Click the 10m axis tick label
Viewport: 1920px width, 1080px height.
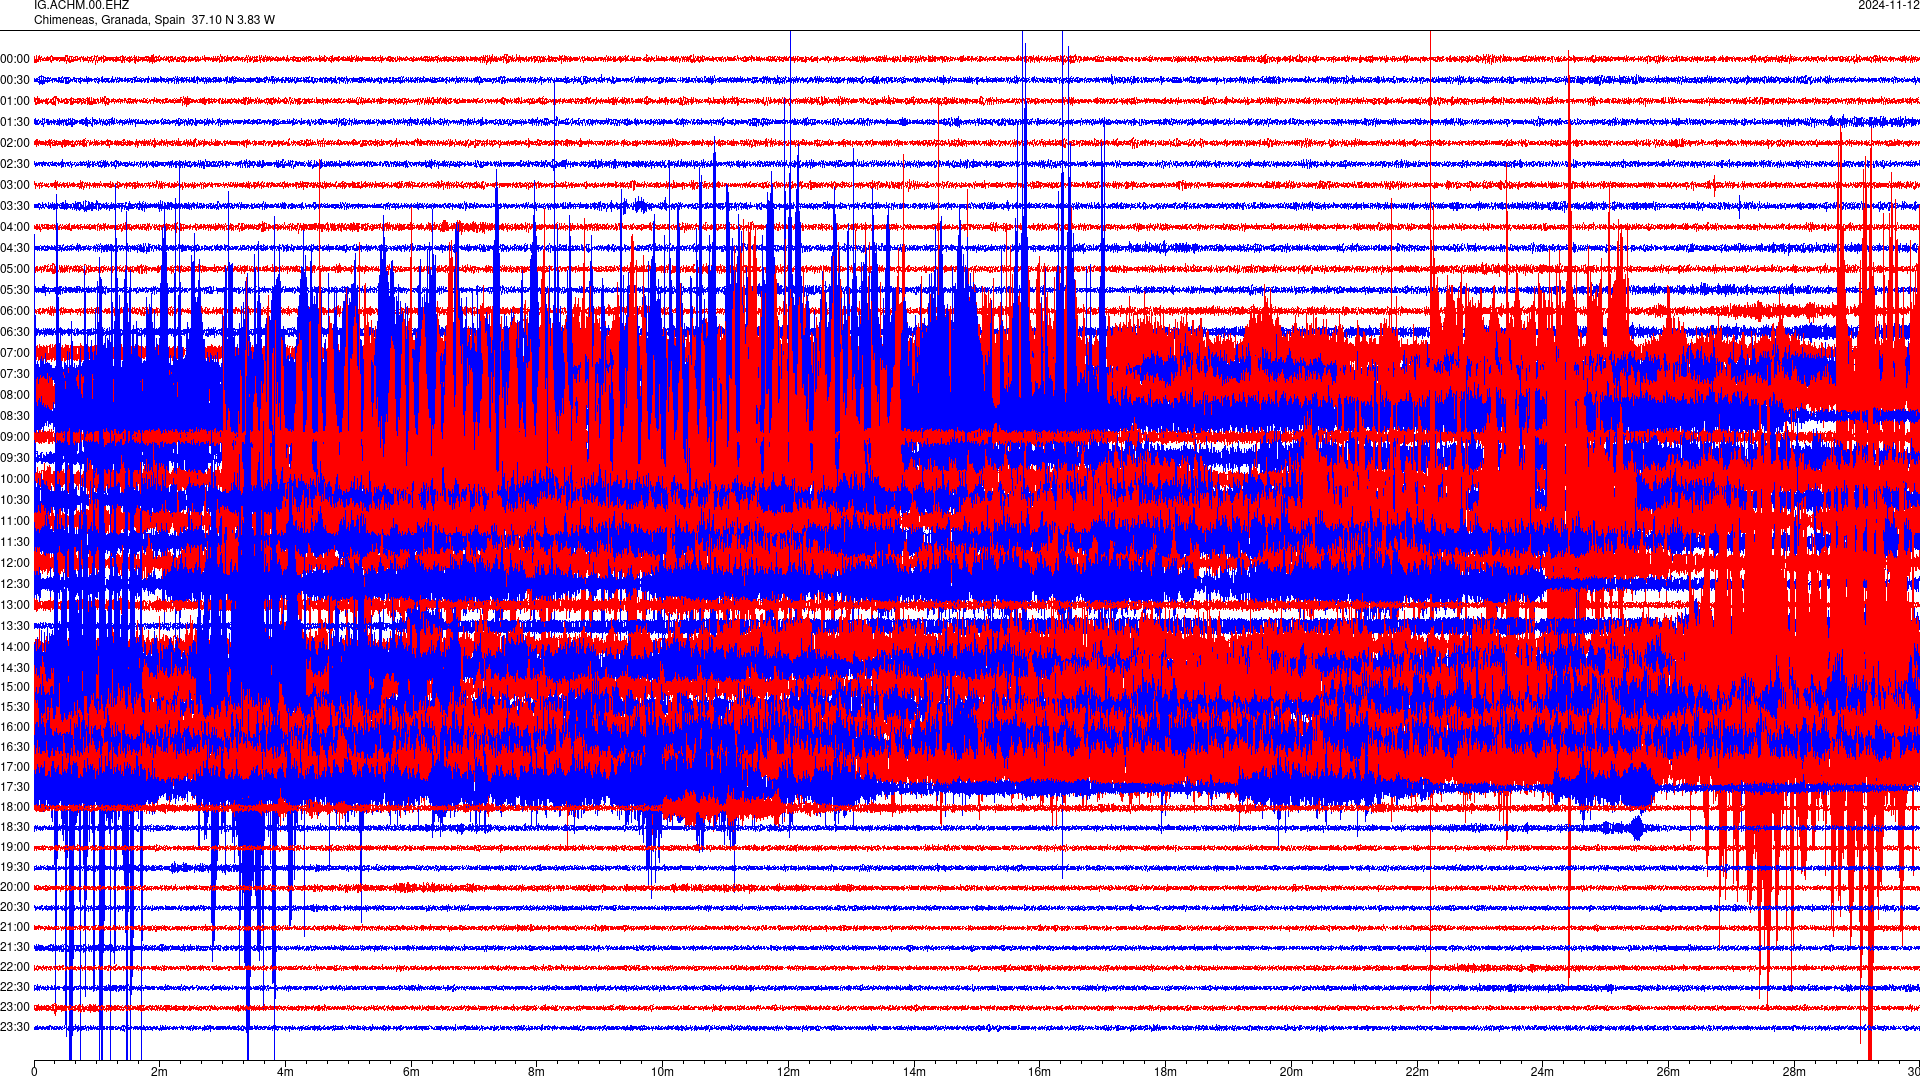click(663, 1072)
